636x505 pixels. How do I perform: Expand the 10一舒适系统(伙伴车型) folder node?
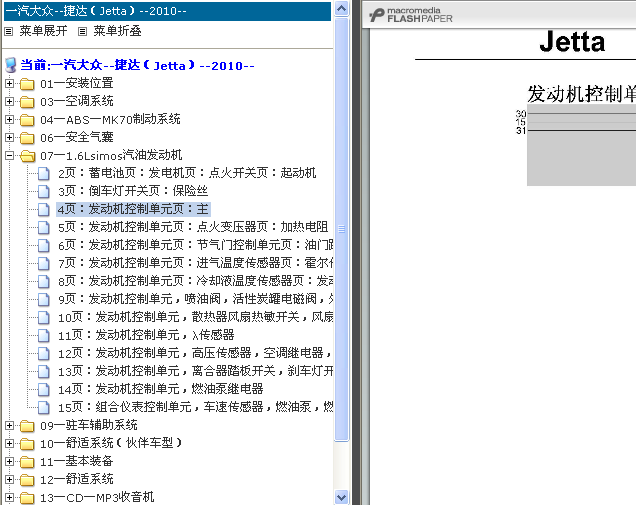(9, 443)
